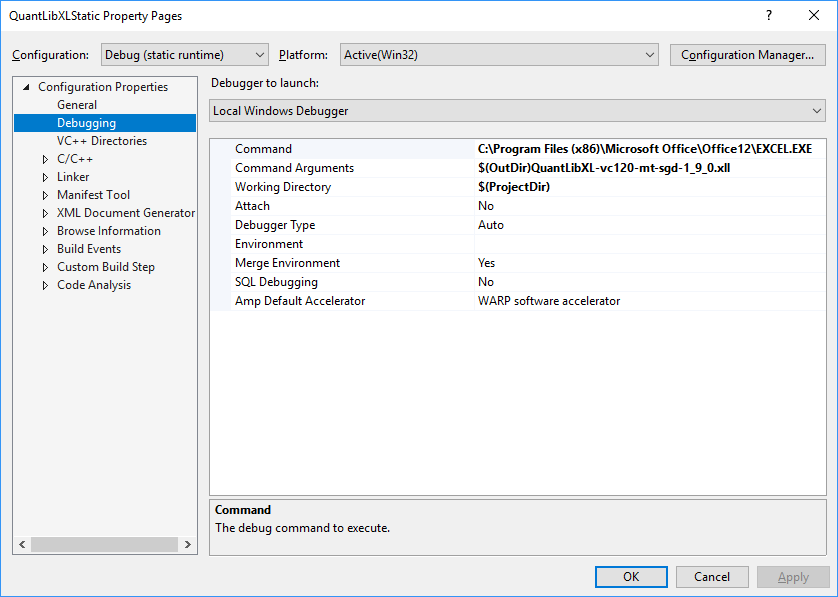
Task: Open the Debugger to launch dropdown
Action: (517, 111)
